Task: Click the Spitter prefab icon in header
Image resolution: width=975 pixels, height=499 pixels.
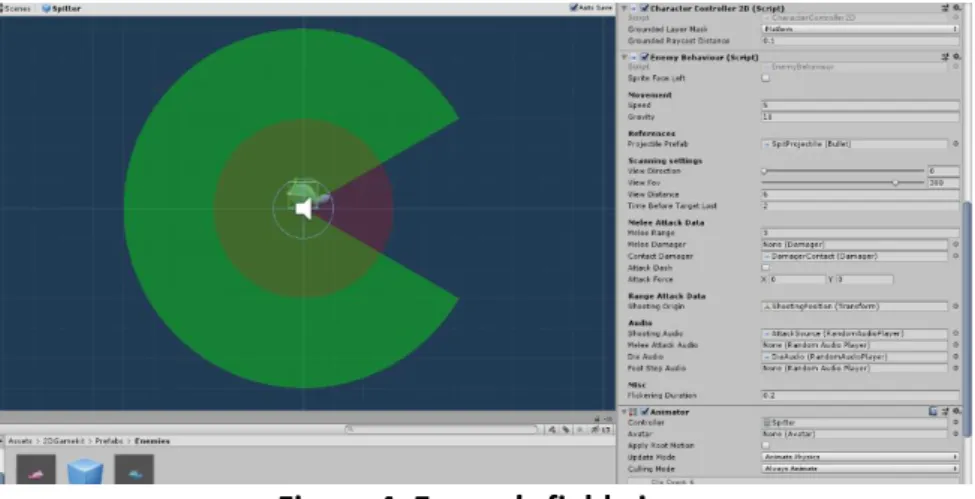Action: [46, 9]
